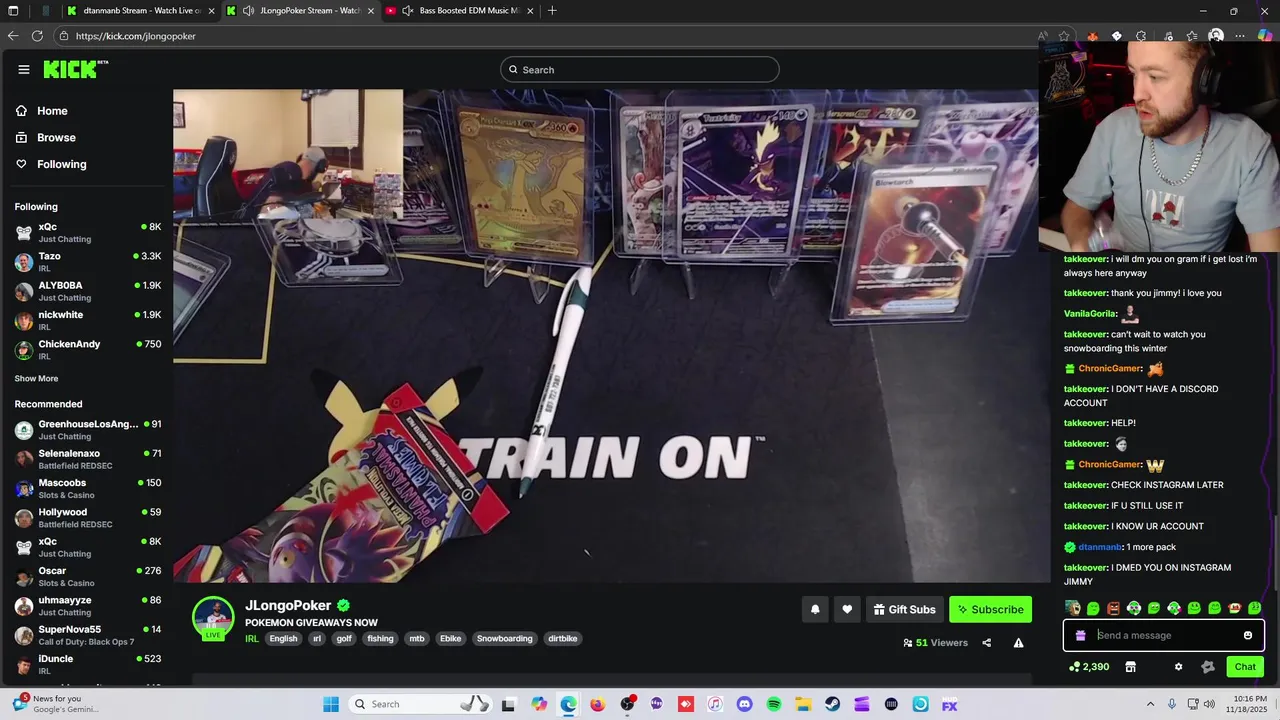The image size is (1280, 720).
Task: Select the English tag
Action: coord(283,639)
